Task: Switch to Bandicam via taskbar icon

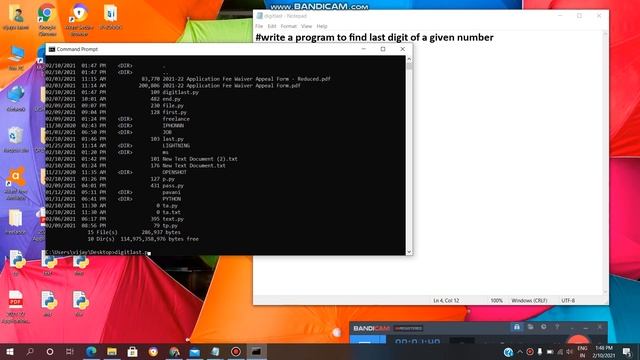Action: [x=236, y=351]
